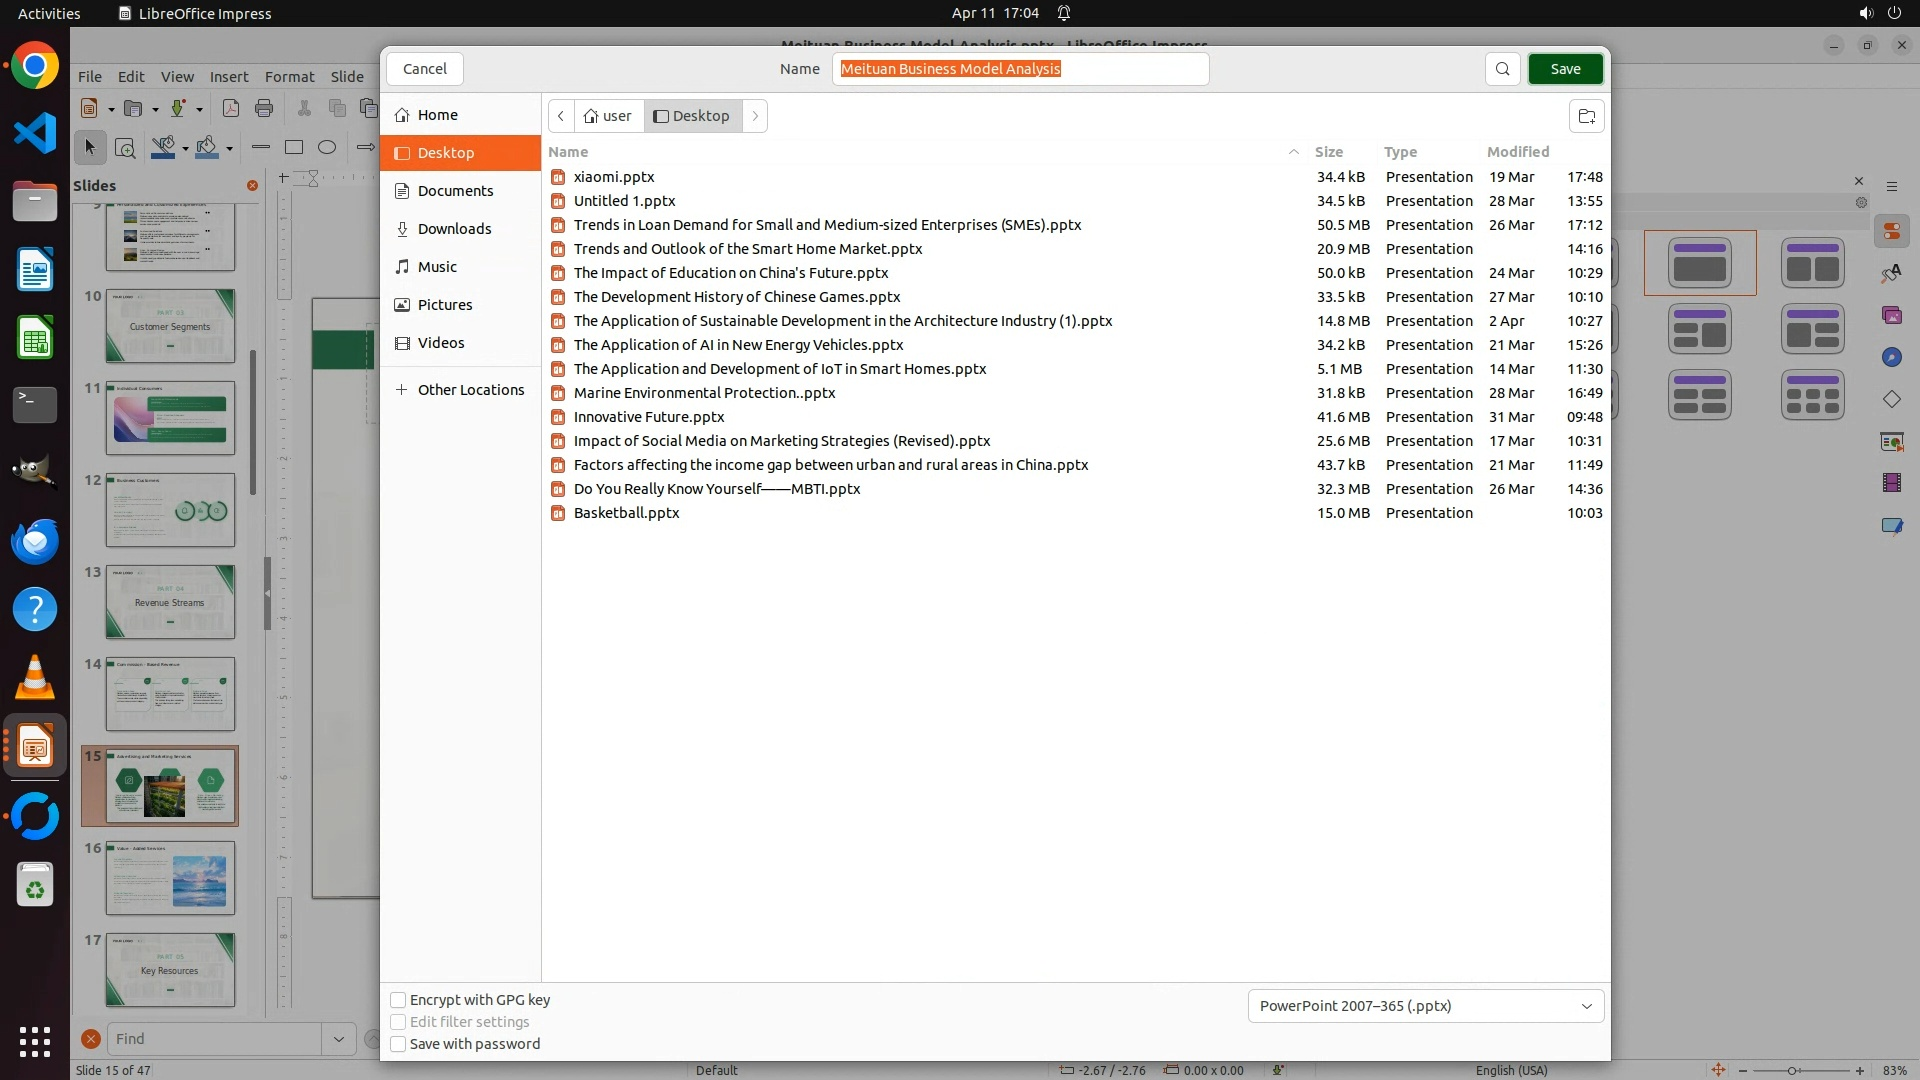This screenshot has height=1080, width=1920.
Task: Enable Encrypt with GPG key
Action: point(398,1000)
